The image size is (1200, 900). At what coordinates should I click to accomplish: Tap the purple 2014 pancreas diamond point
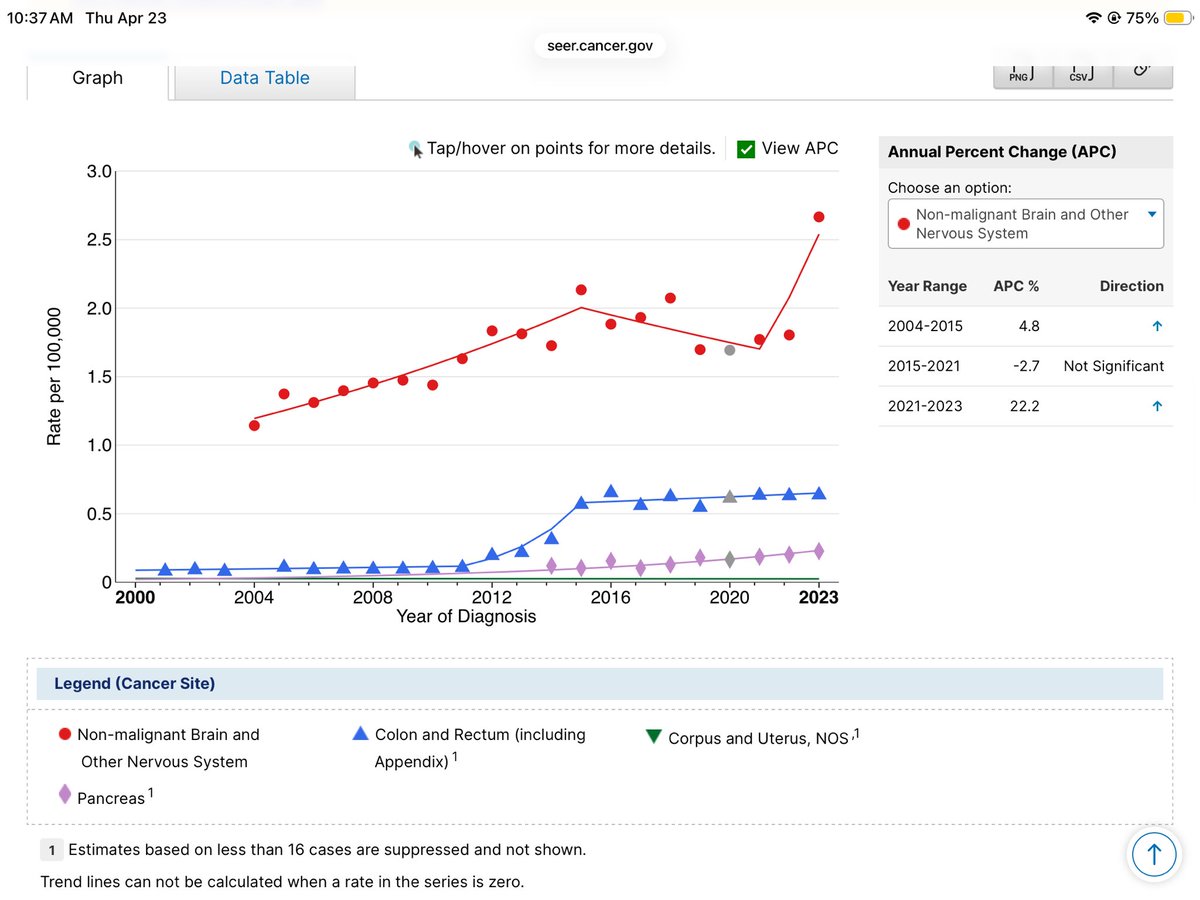[x=551, y=565]
